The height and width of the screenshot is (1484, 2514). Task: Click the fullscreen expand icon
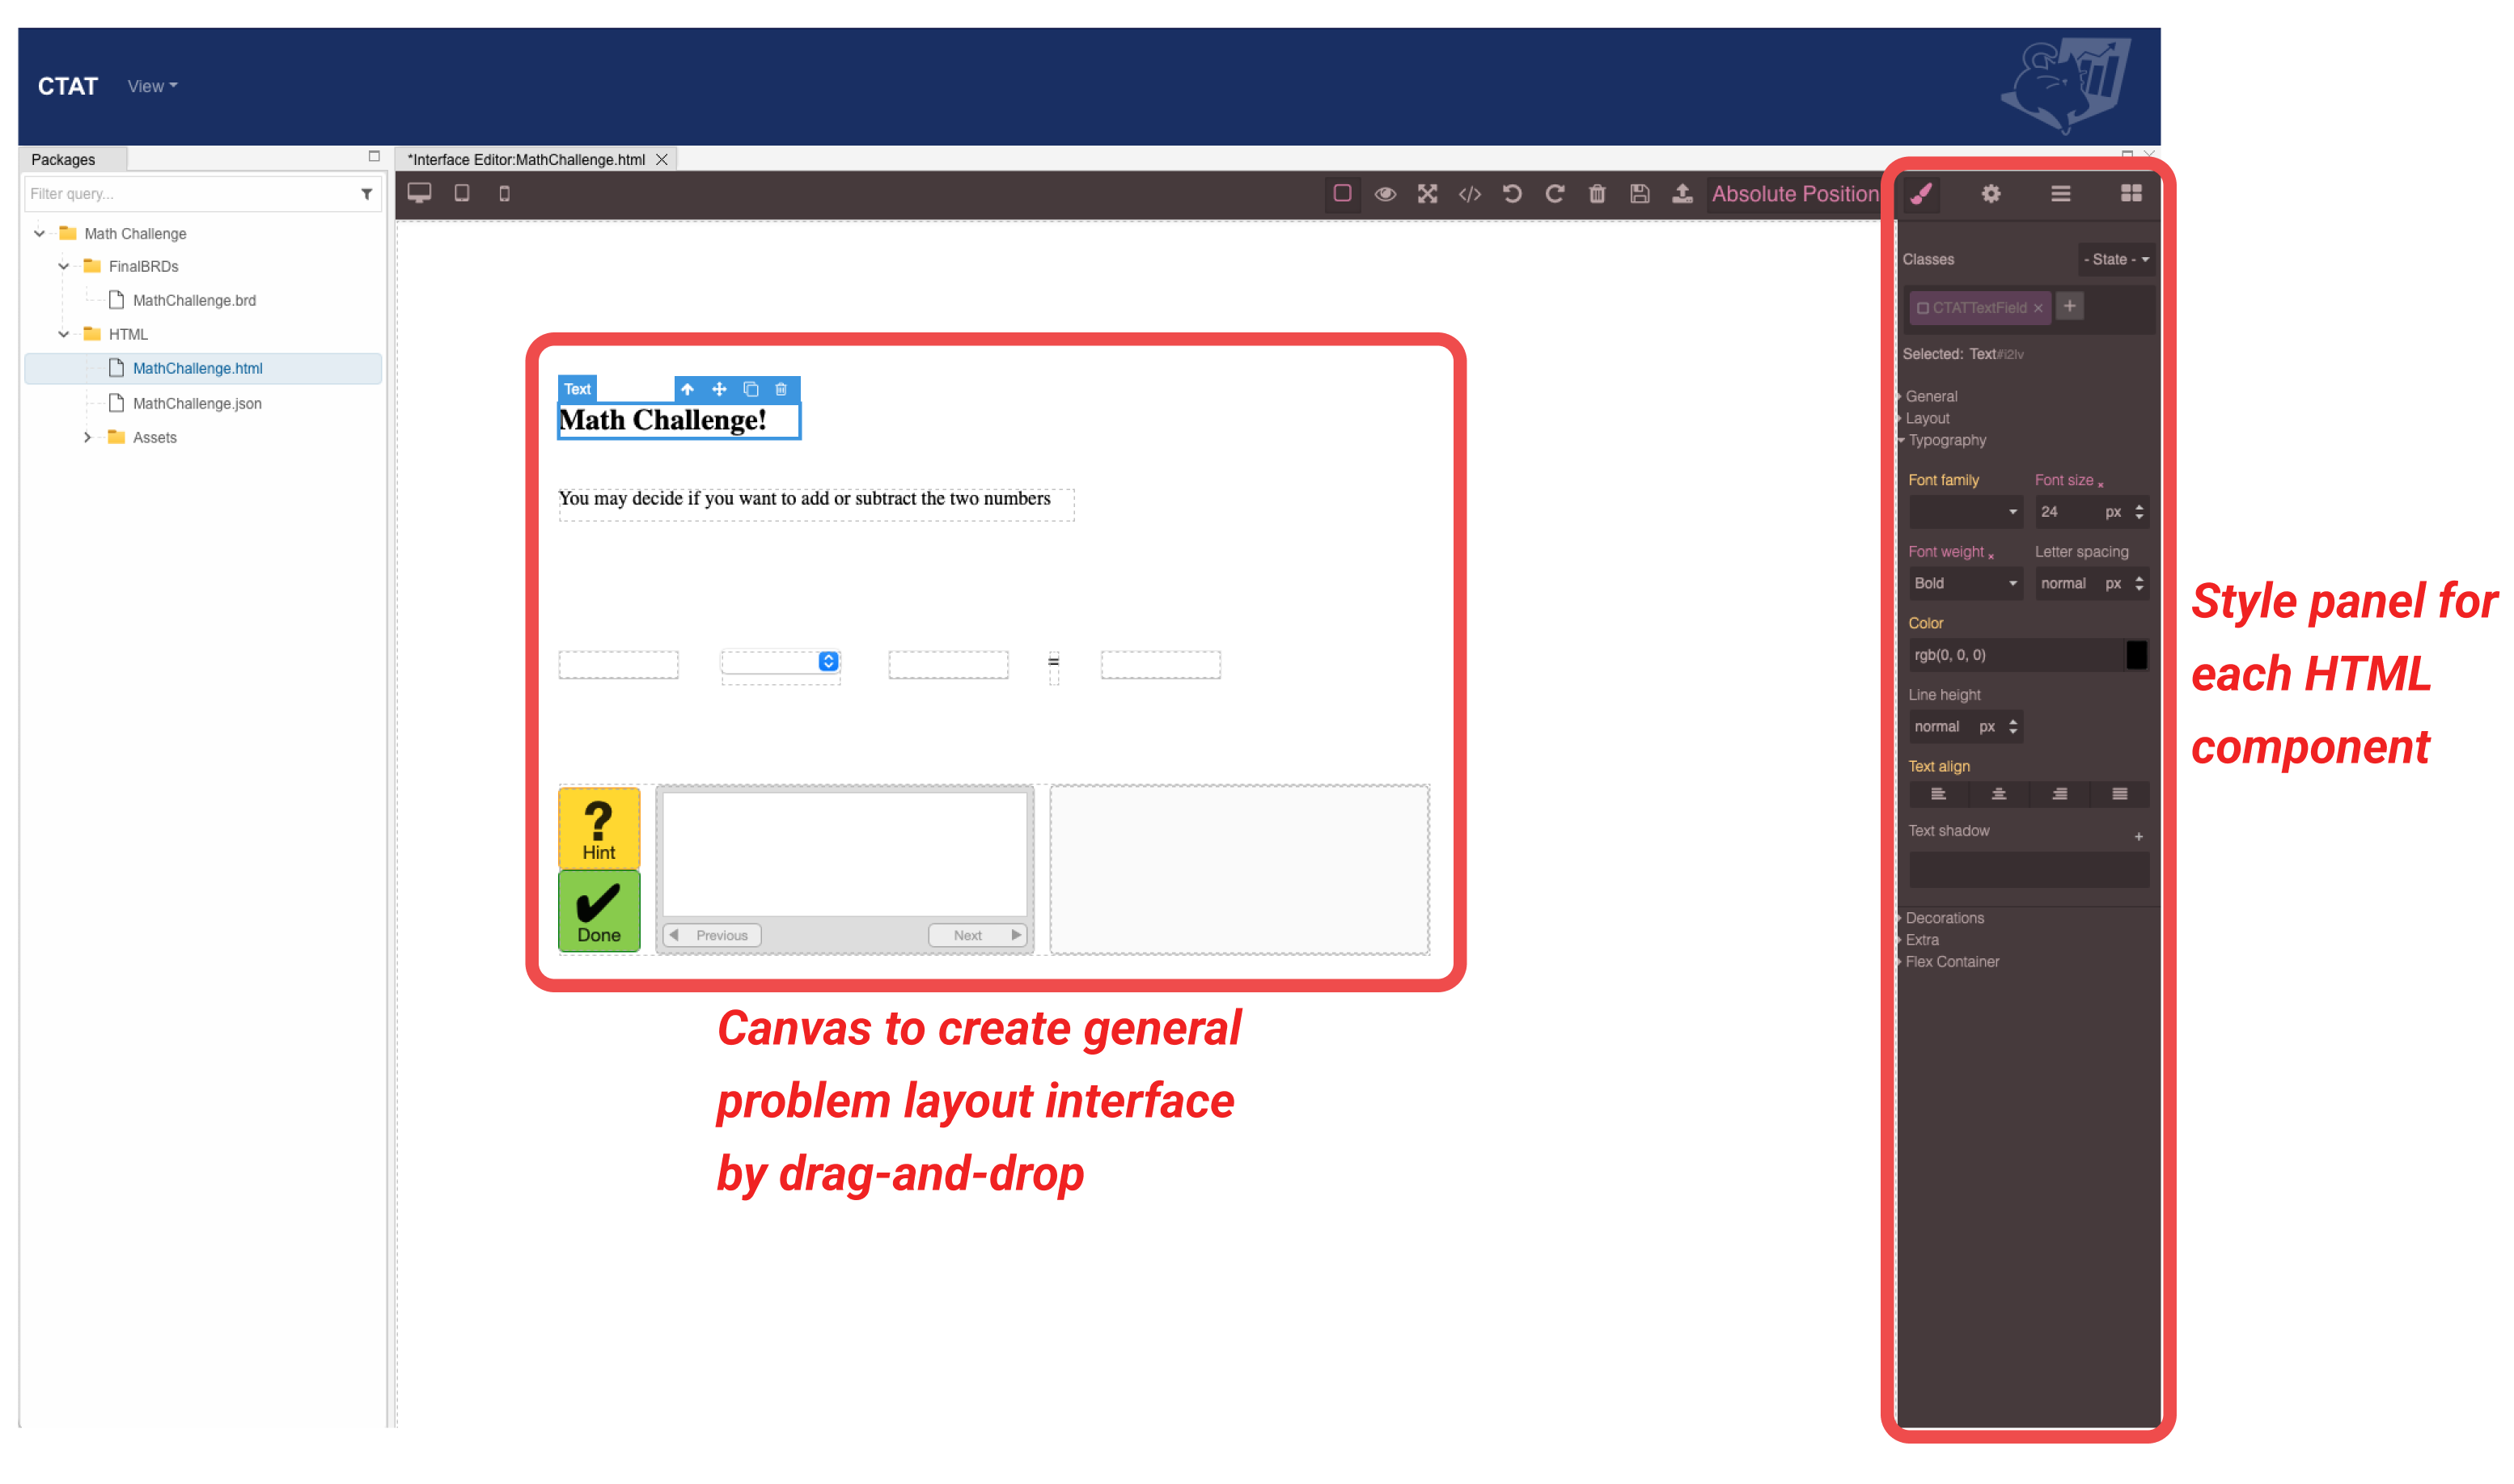1427,194
